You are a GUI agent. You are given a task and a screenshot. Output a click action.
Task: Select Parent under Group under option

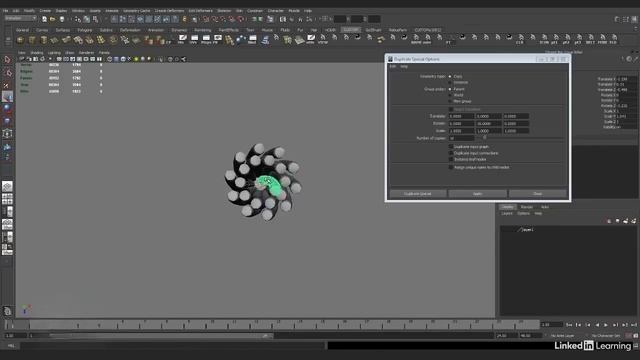pyautogui.click(x=450, y=89)
